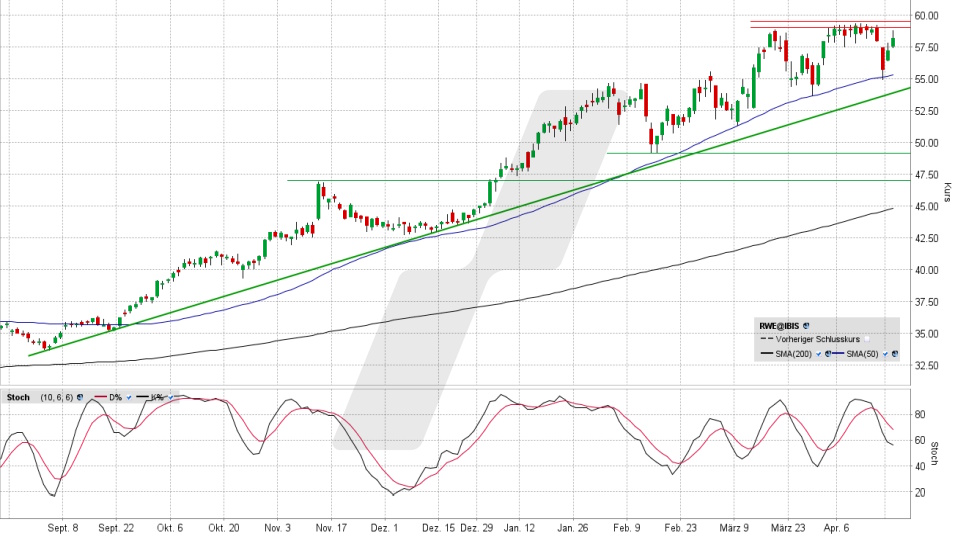The height and width of the screenshot is (540, 960).
Task: Click the RWE@IBIS legend title
Action: click(x=779, y=326)
